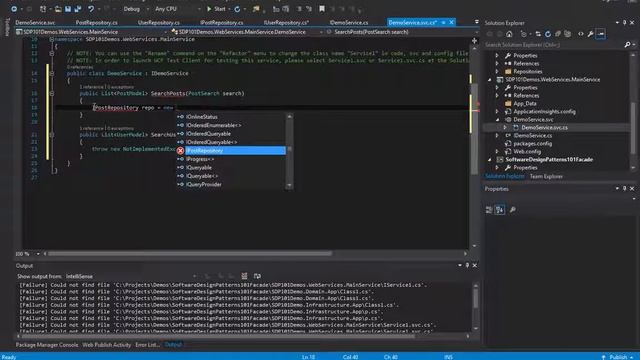Screen dimensions: 640x360
Task: Toggle Alphabetical sort in Properties panel
Action: point(500,210)
